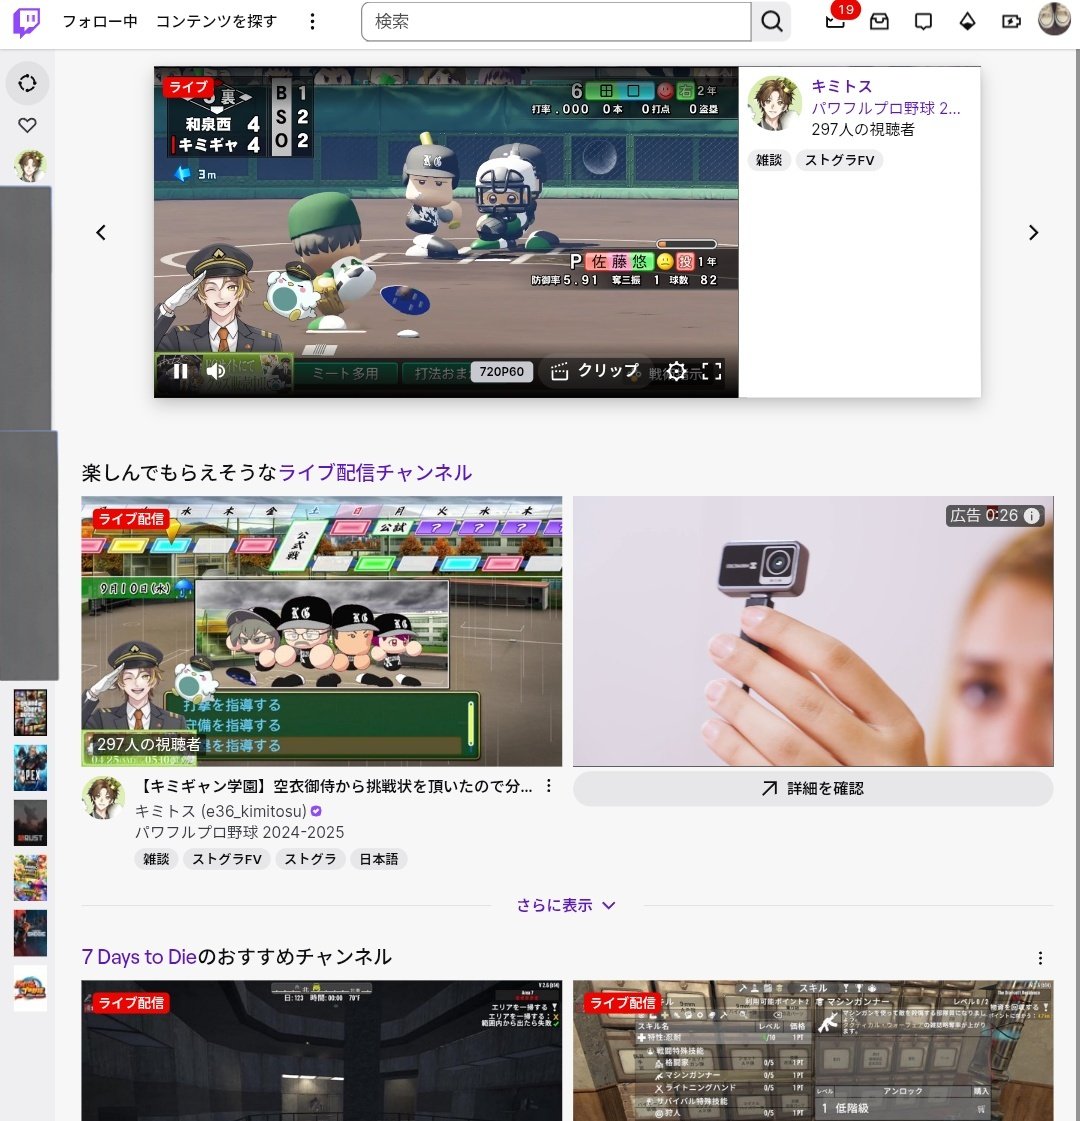Click the magnifier search button

771,21
